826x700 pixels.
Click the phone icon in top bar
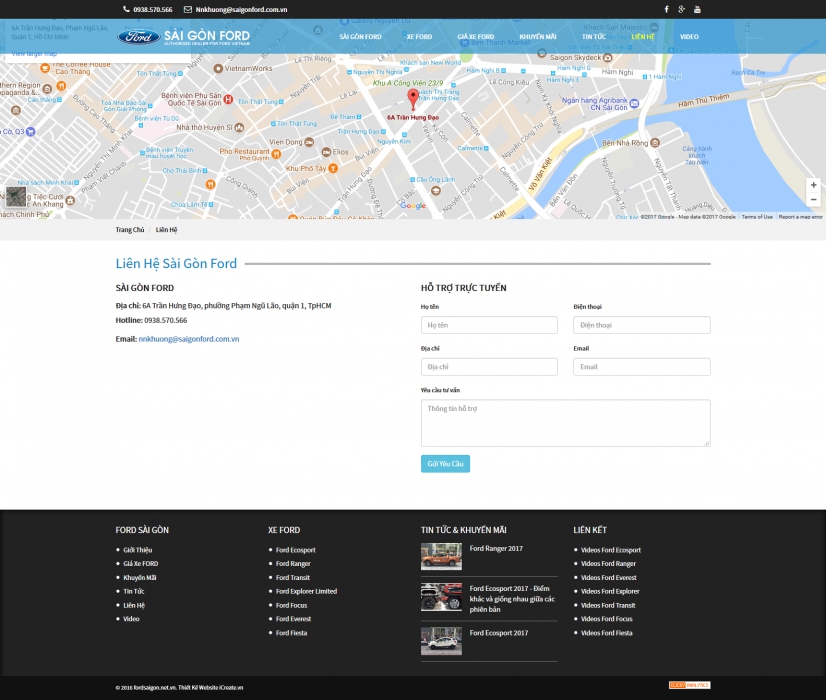coord(126,9)
